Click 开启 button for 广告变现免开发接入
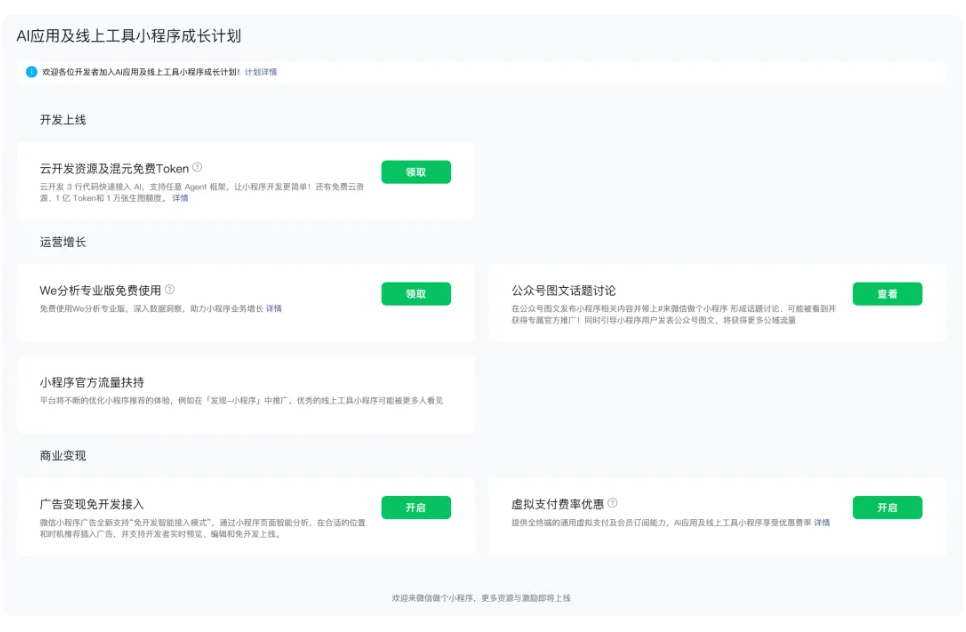Image resolution: width=966 pixels, height=632 pixels. (416, 507)
